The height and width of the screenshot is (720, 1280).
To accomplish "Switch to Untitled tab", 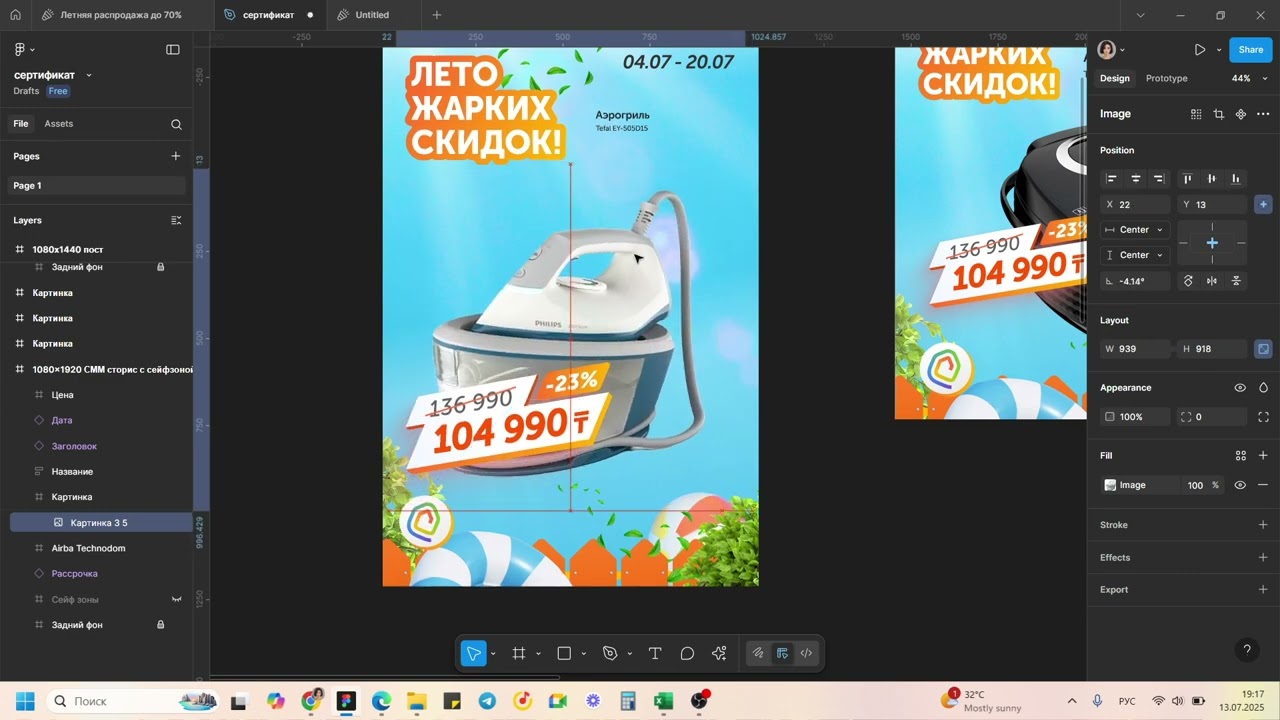I will tap(372, 15).
